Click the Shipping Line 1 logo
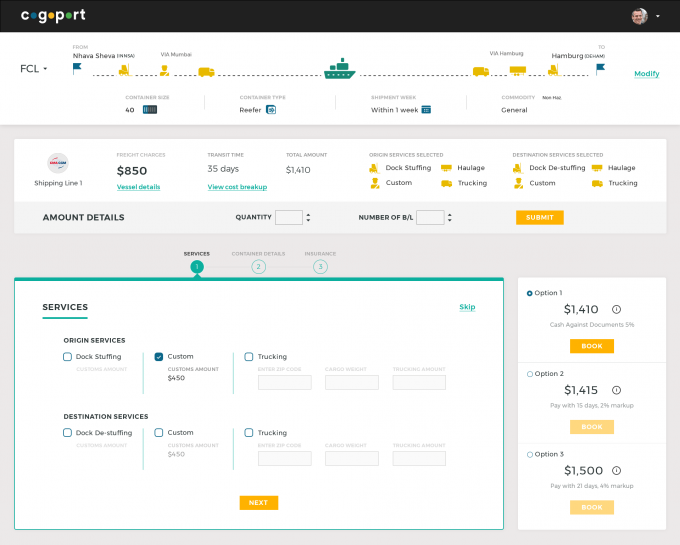The height and width of the screenshot is (545, 680). point(58,163)
